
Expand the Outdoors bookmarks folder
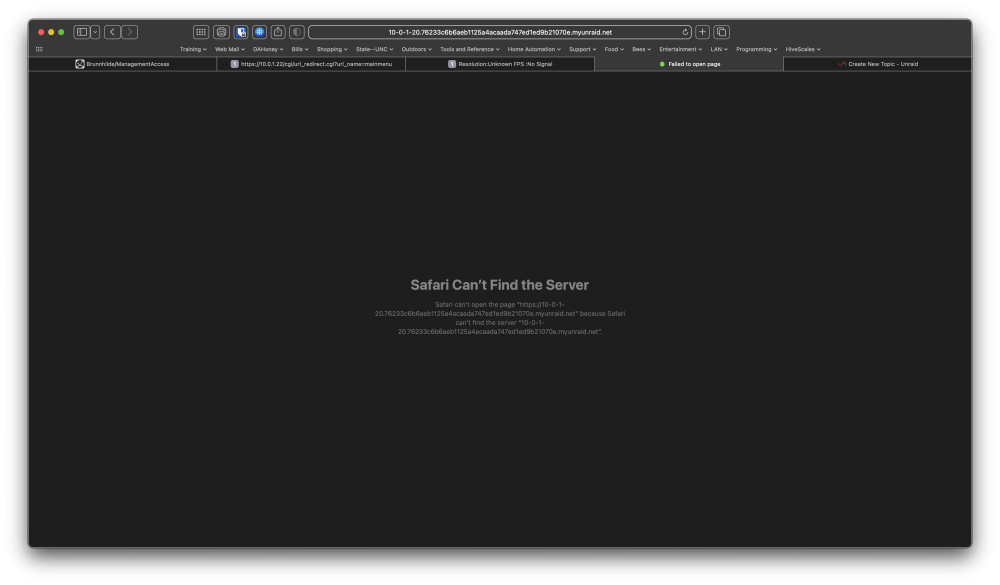416,49
